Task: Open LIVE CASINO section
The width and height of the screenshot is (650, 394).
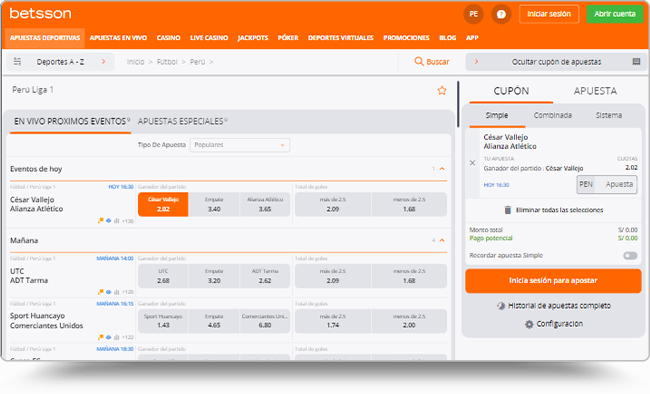Action: click(x=209, y=38)
